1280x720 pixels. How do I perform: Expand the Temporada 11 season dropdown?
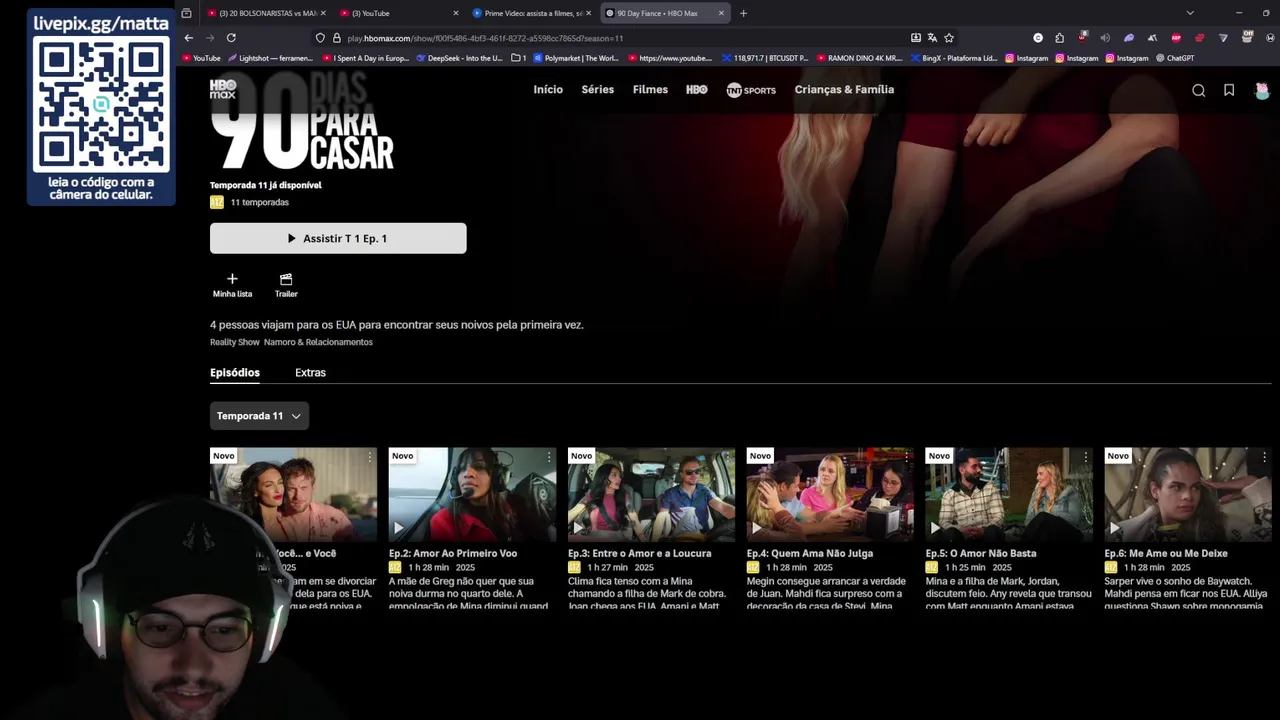[x=259, y=416]
